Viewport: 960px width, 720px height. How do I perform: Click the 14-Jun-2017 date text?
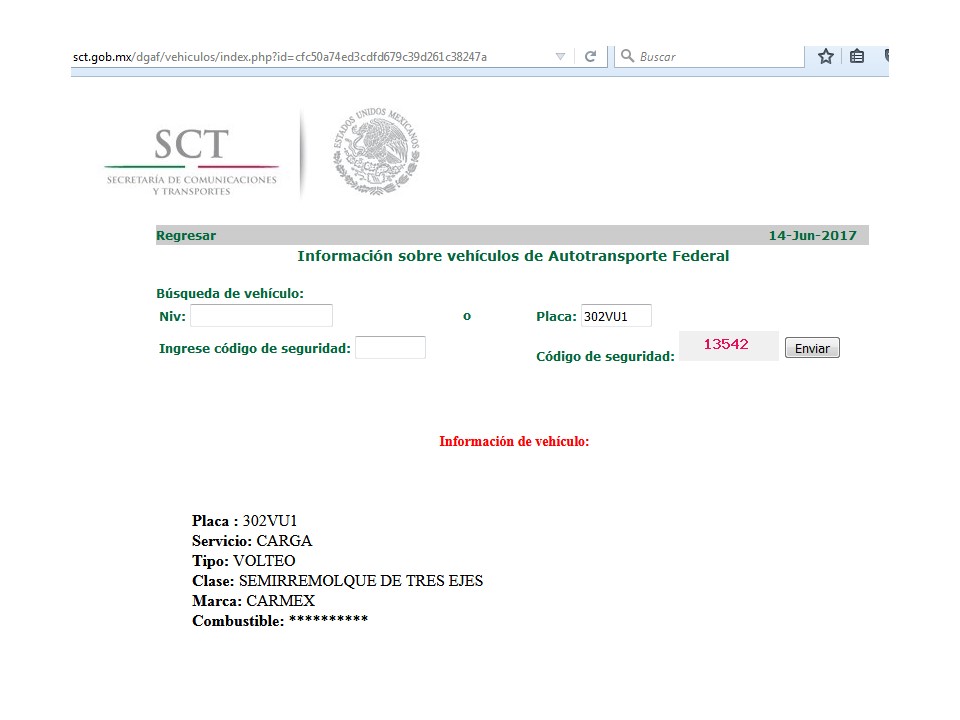[x=812, y=236]
